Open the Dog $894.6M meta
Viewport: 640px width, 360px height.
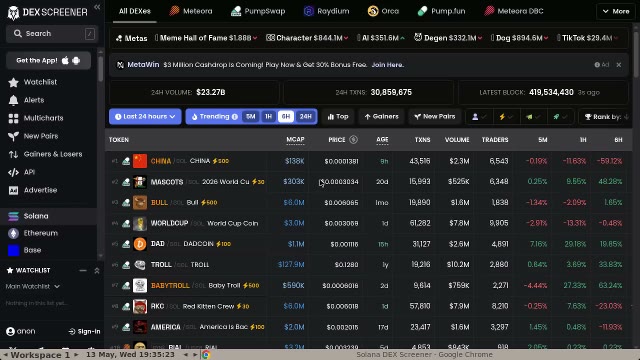520,38
